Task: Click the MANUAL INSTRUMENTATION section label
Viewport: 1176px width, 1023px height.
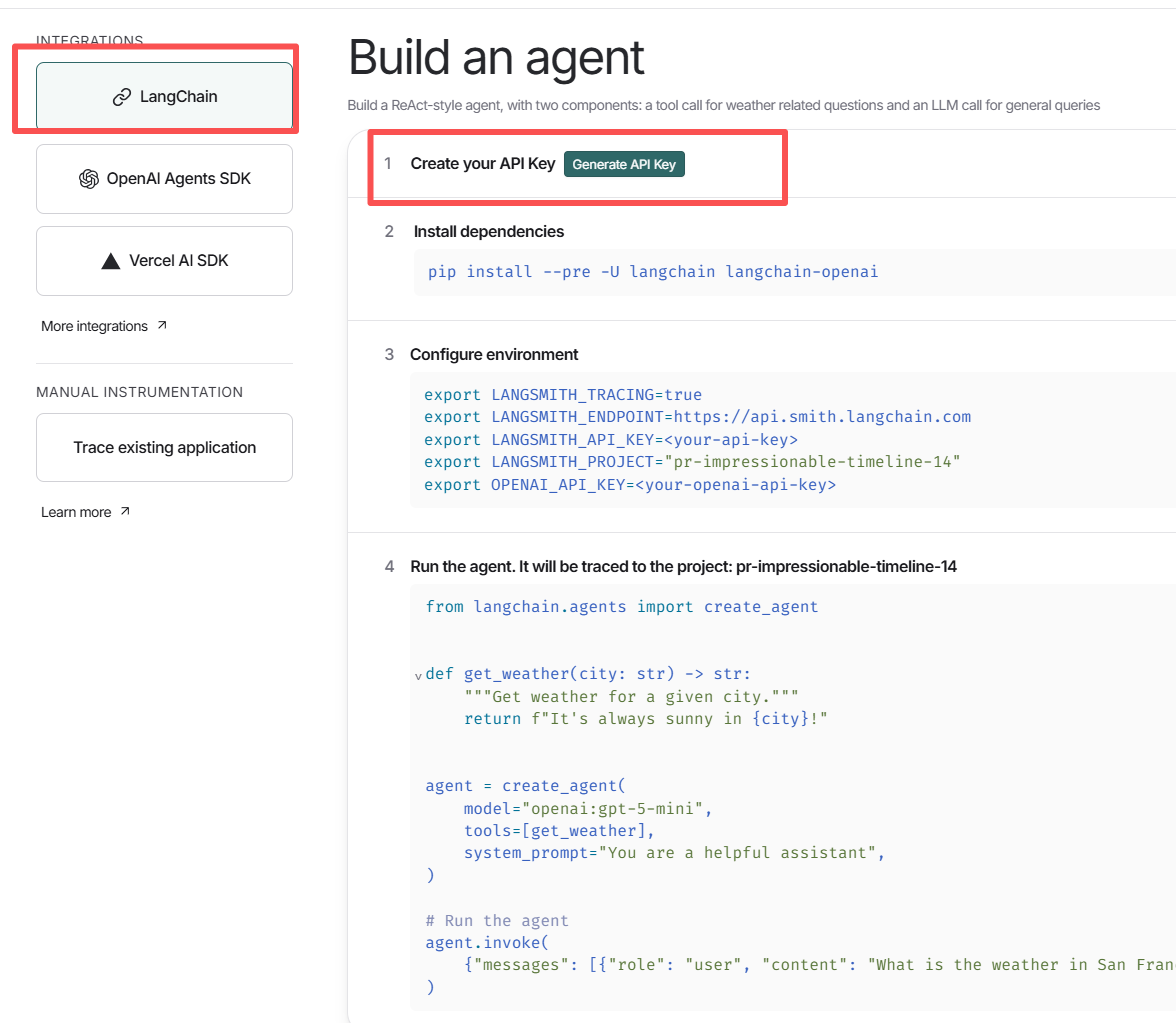Action: tap(140, 392)
